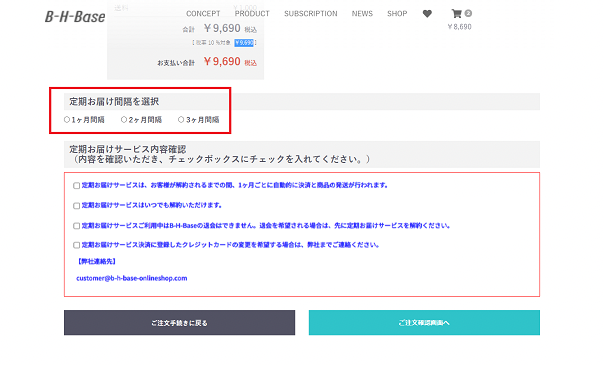This screenshot has width=604, height=365.
Task: Select the 2ヶ月間隔 delivery interval
Action: pyautogui.click(x=124, y=120)
